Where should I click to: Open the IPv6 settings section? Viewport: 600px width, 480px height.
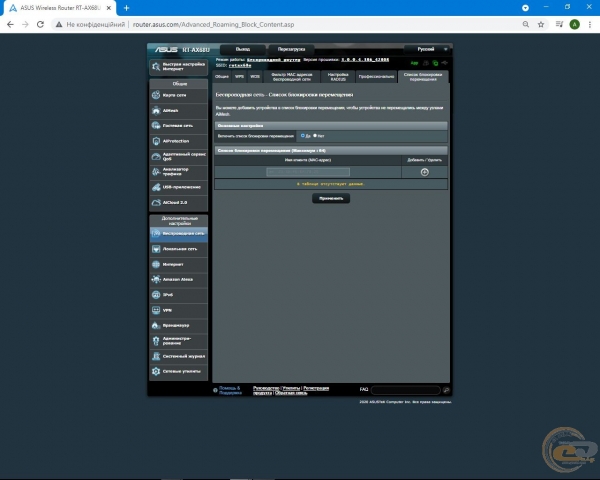click(x=179, y=295)
